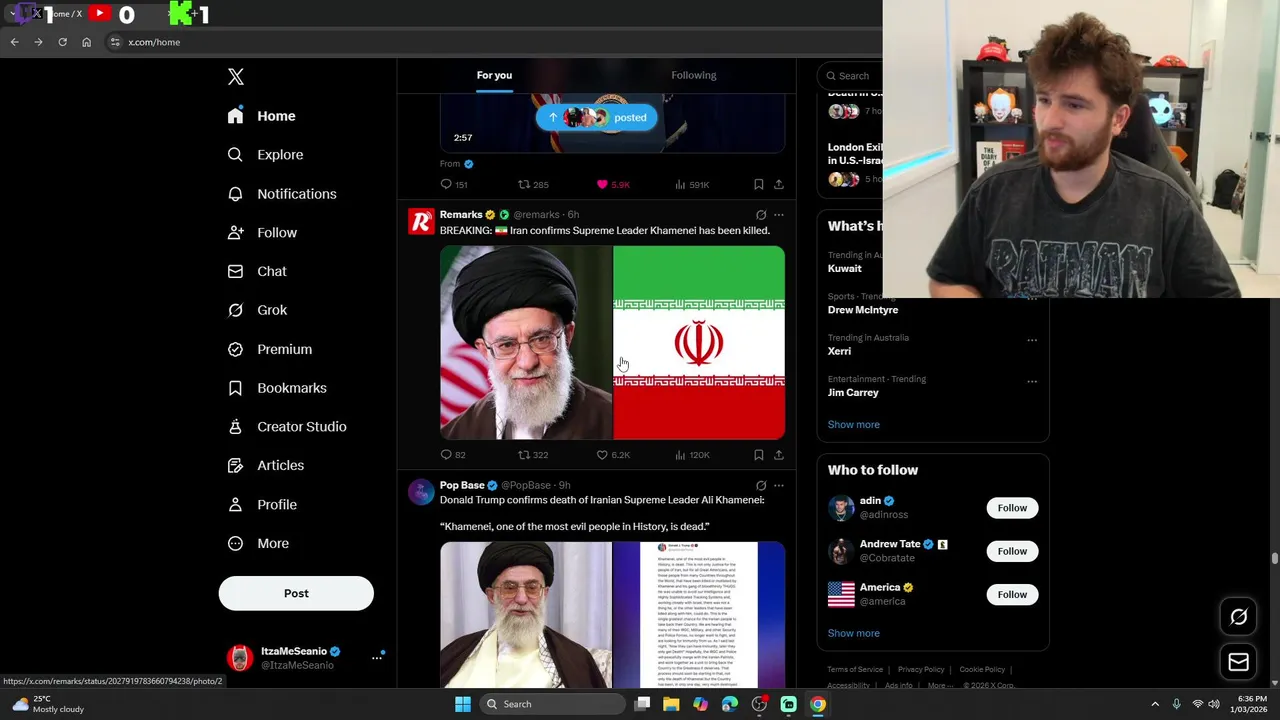Reply to Remarks post with 82 comments
This screenshot has width=1280, height=720.
tap(453, 455)
